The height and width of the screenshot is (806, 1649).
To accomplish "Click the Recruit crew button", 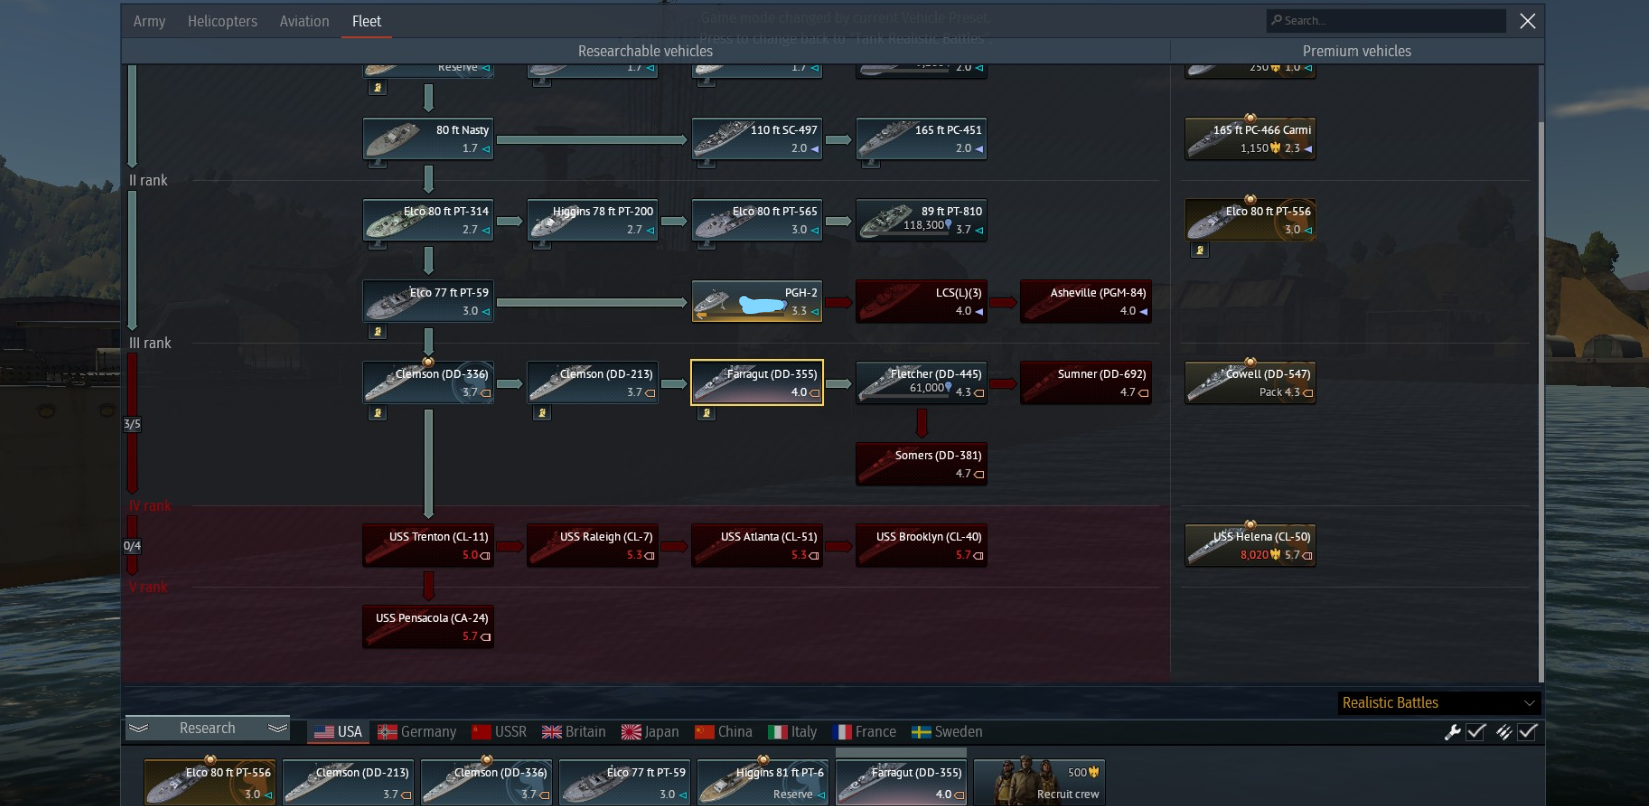I will [1040, 782].
